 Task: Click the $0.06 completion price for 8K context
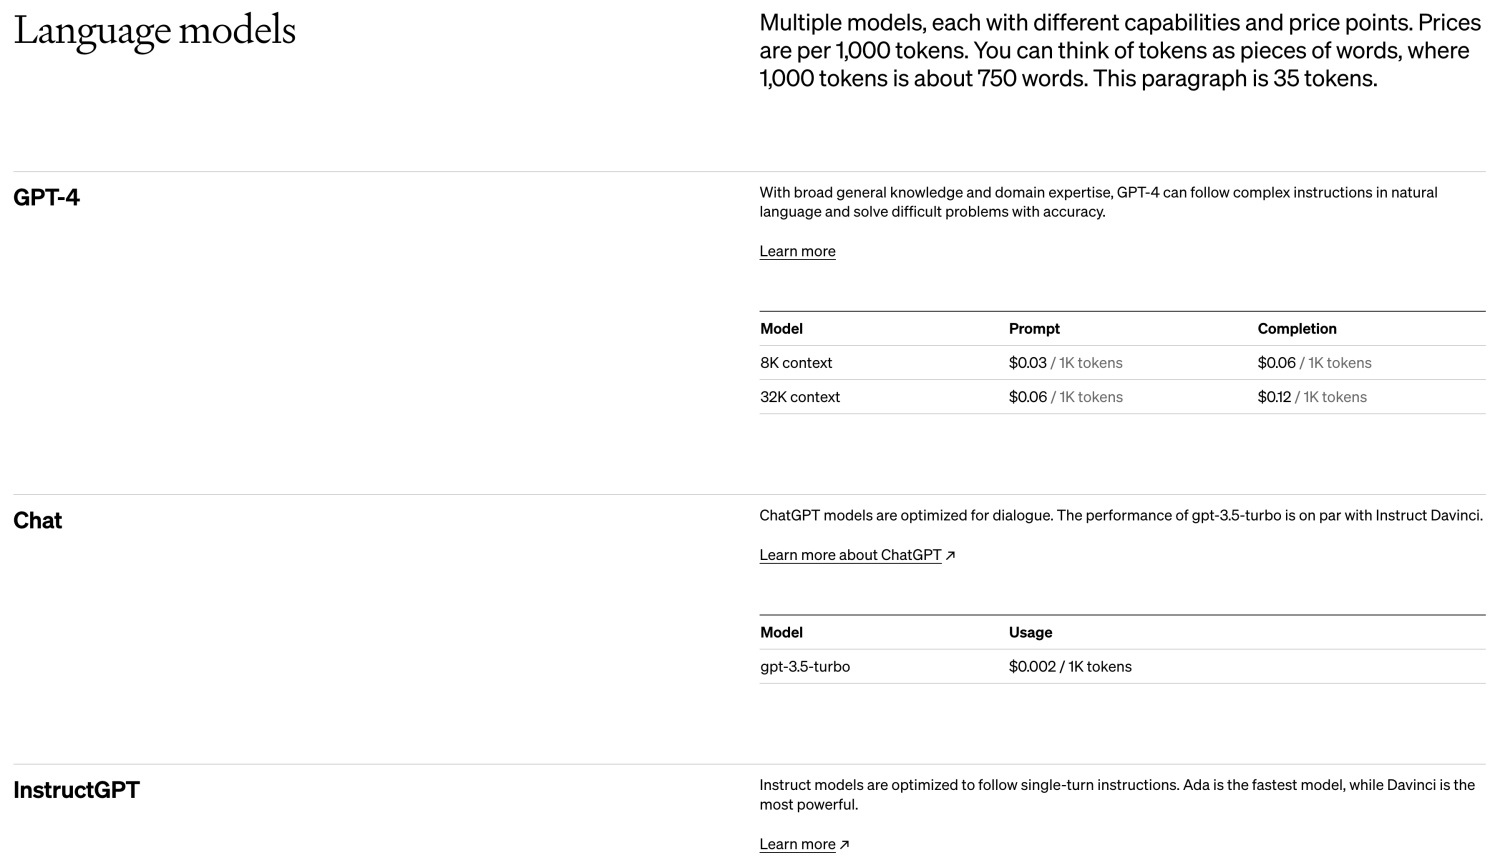click(x=1276, y=363)
